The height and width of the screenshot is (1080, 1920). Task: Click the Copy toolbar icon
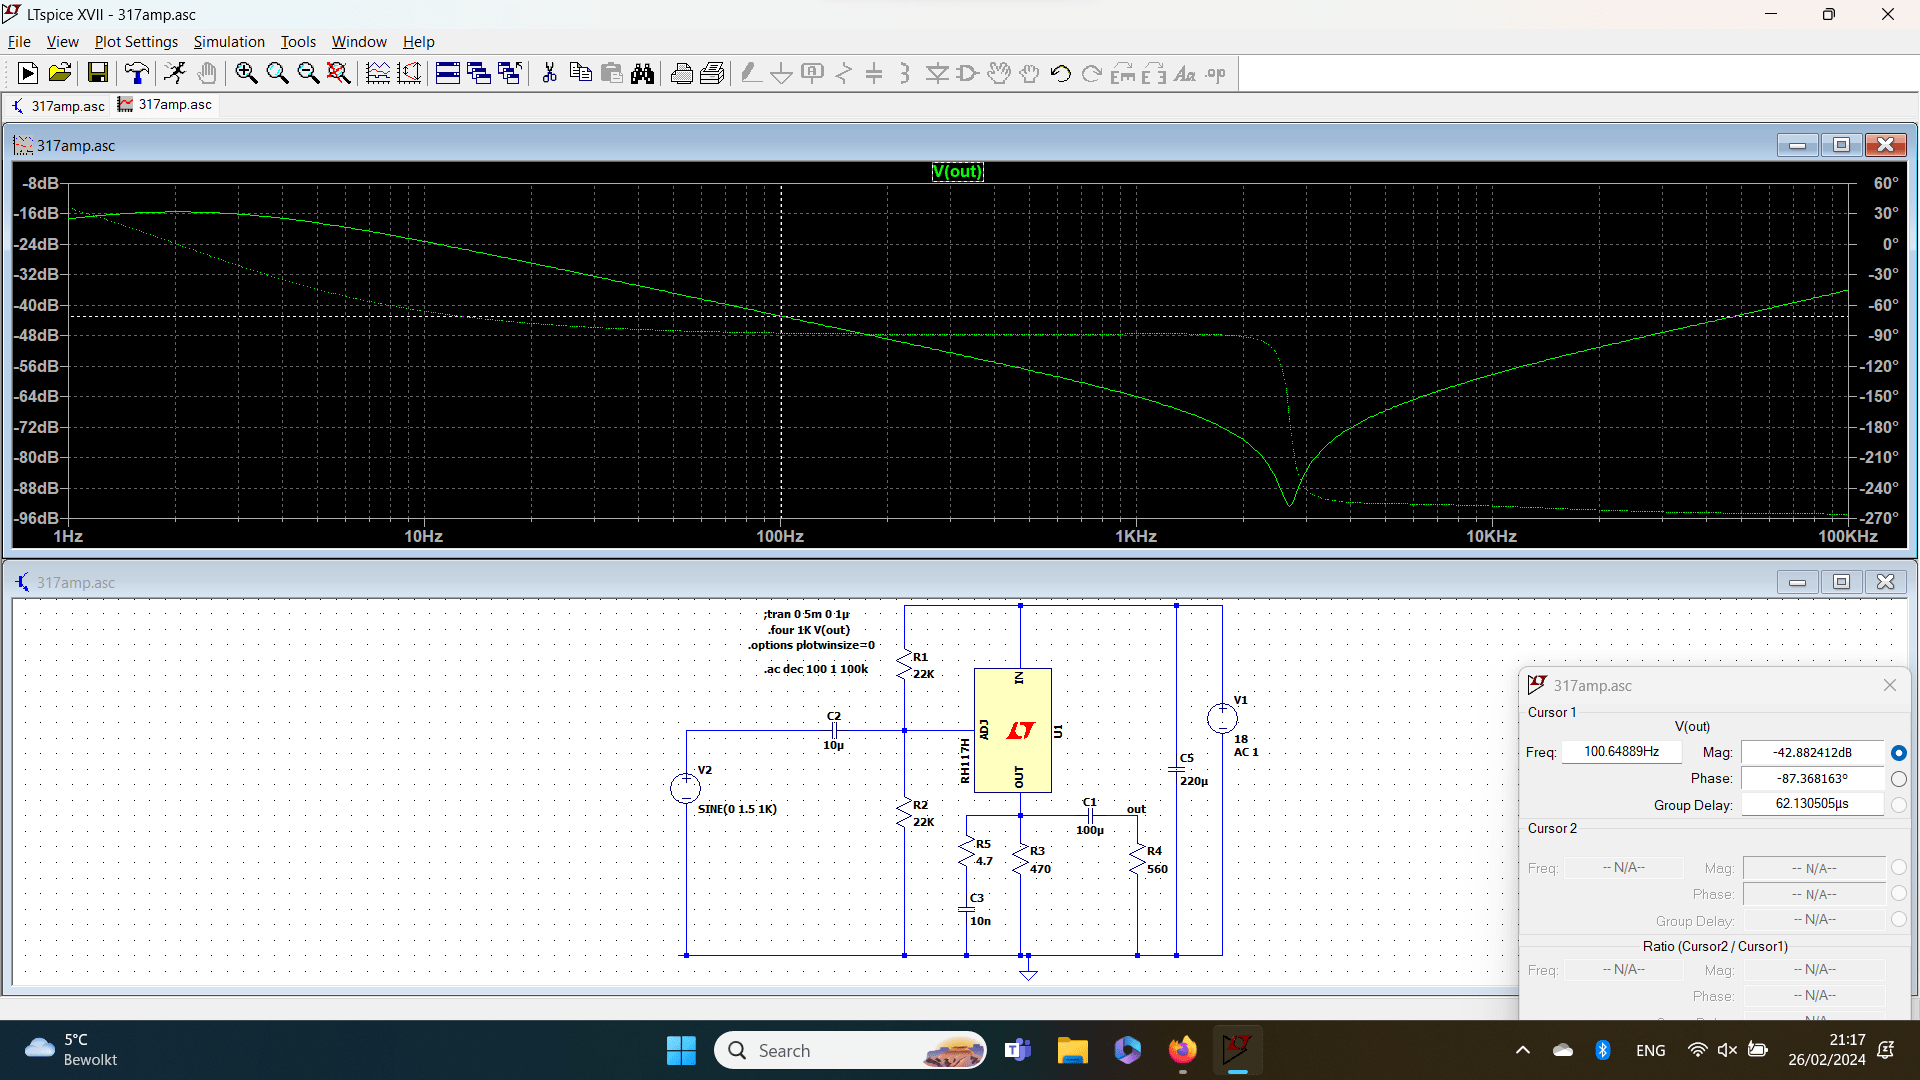coord(580,73)
